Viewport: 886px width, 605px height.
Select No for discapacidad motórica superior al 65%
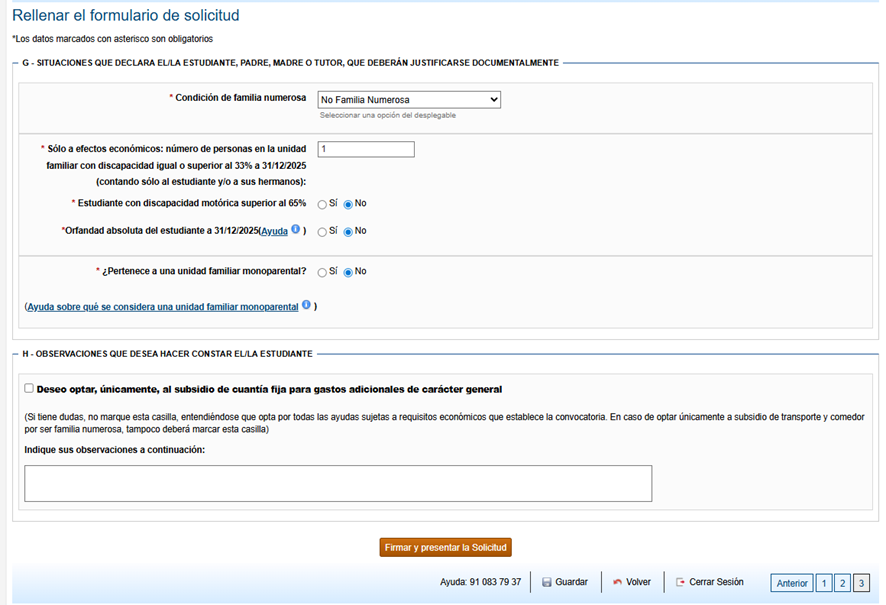348,204
